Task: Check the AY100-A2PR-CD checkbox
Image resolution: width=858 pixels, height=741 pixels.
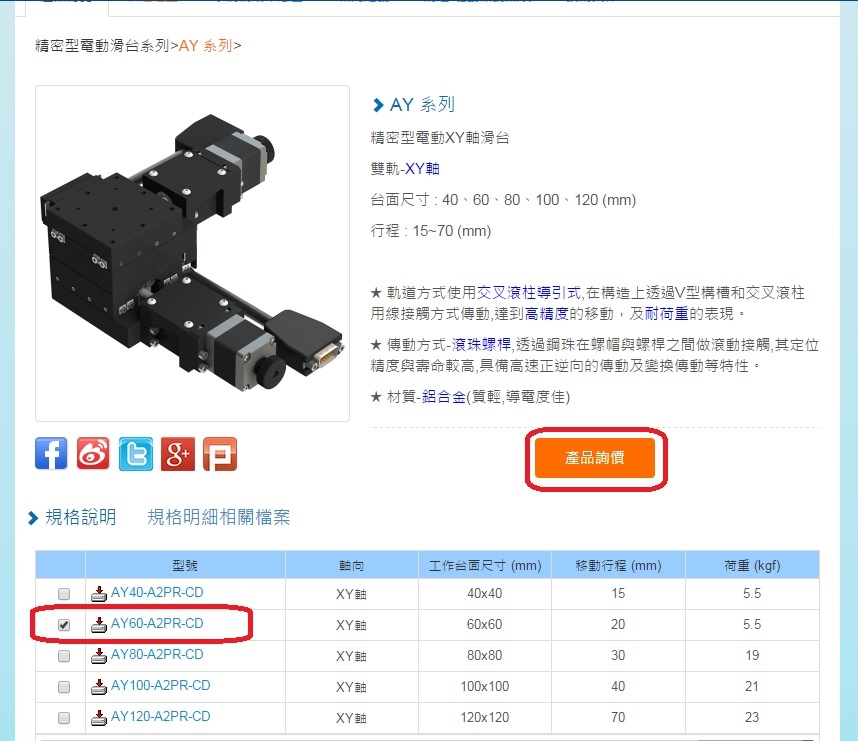Action: click(64, 687)
